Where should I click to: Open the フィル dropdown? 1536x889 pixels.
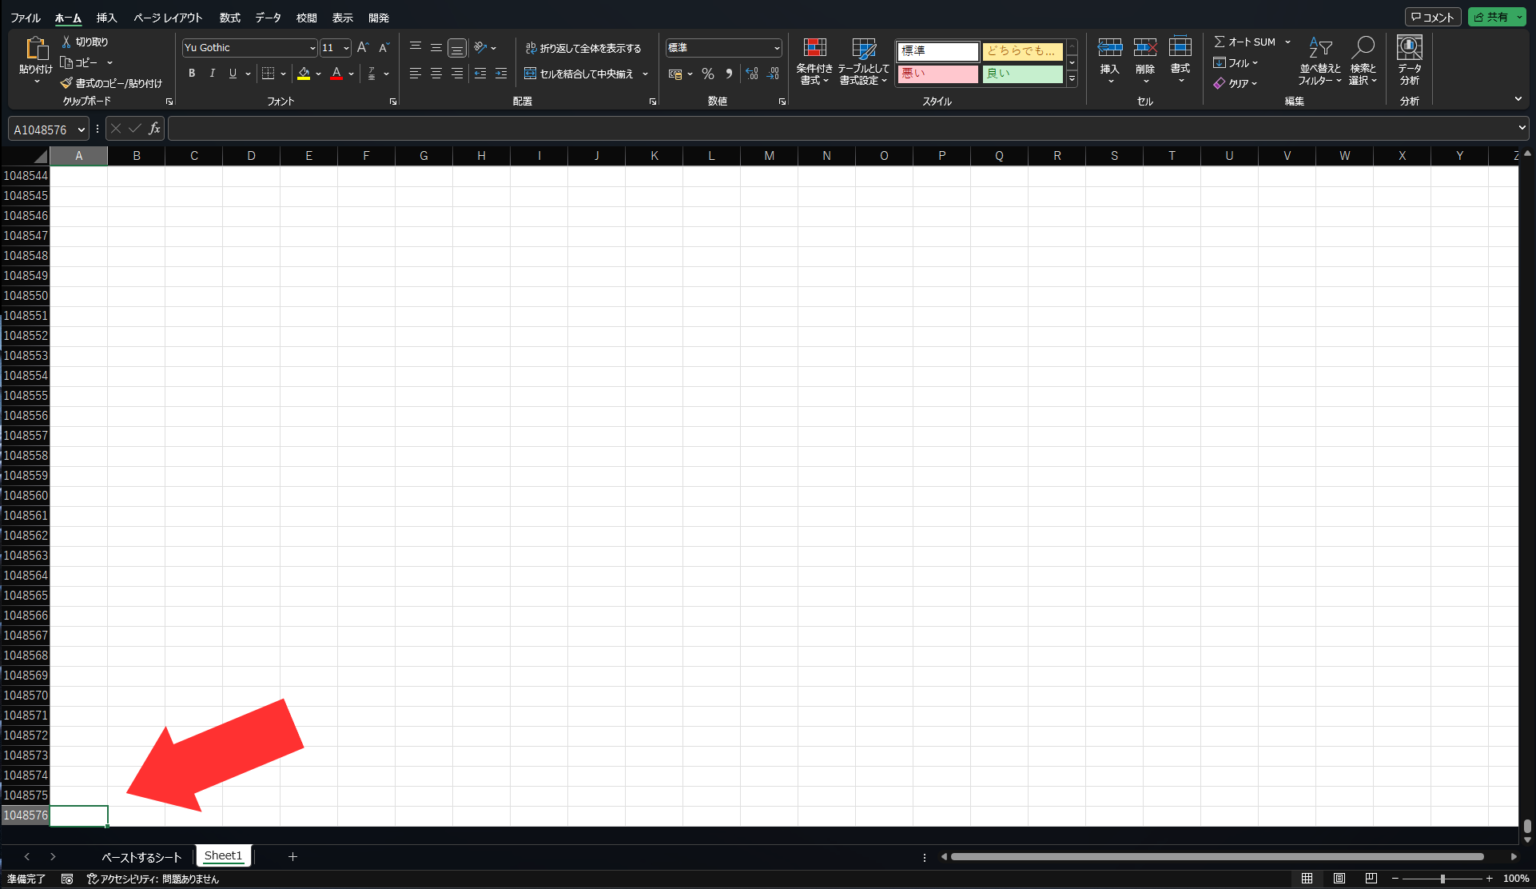(x=1237, y=62)
